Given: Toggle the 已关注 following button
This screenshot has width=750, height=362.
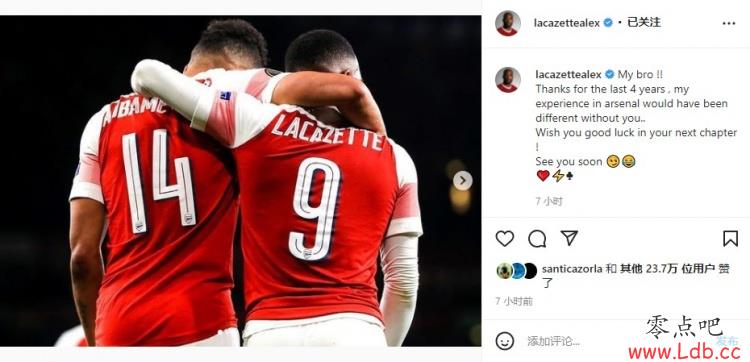Looking at the screenshot, I should [x=643, y=22].
